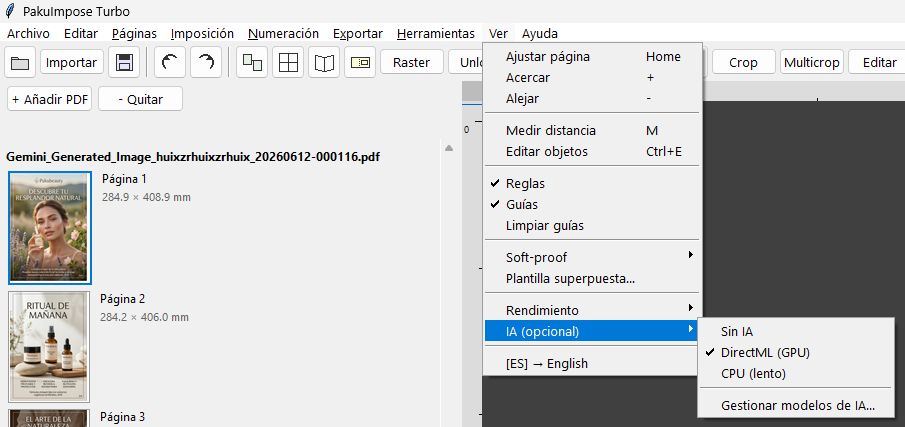The height and width of the screenshot is (427, 905).
Task: Open the Páginas menu
Action: point(134,33)
